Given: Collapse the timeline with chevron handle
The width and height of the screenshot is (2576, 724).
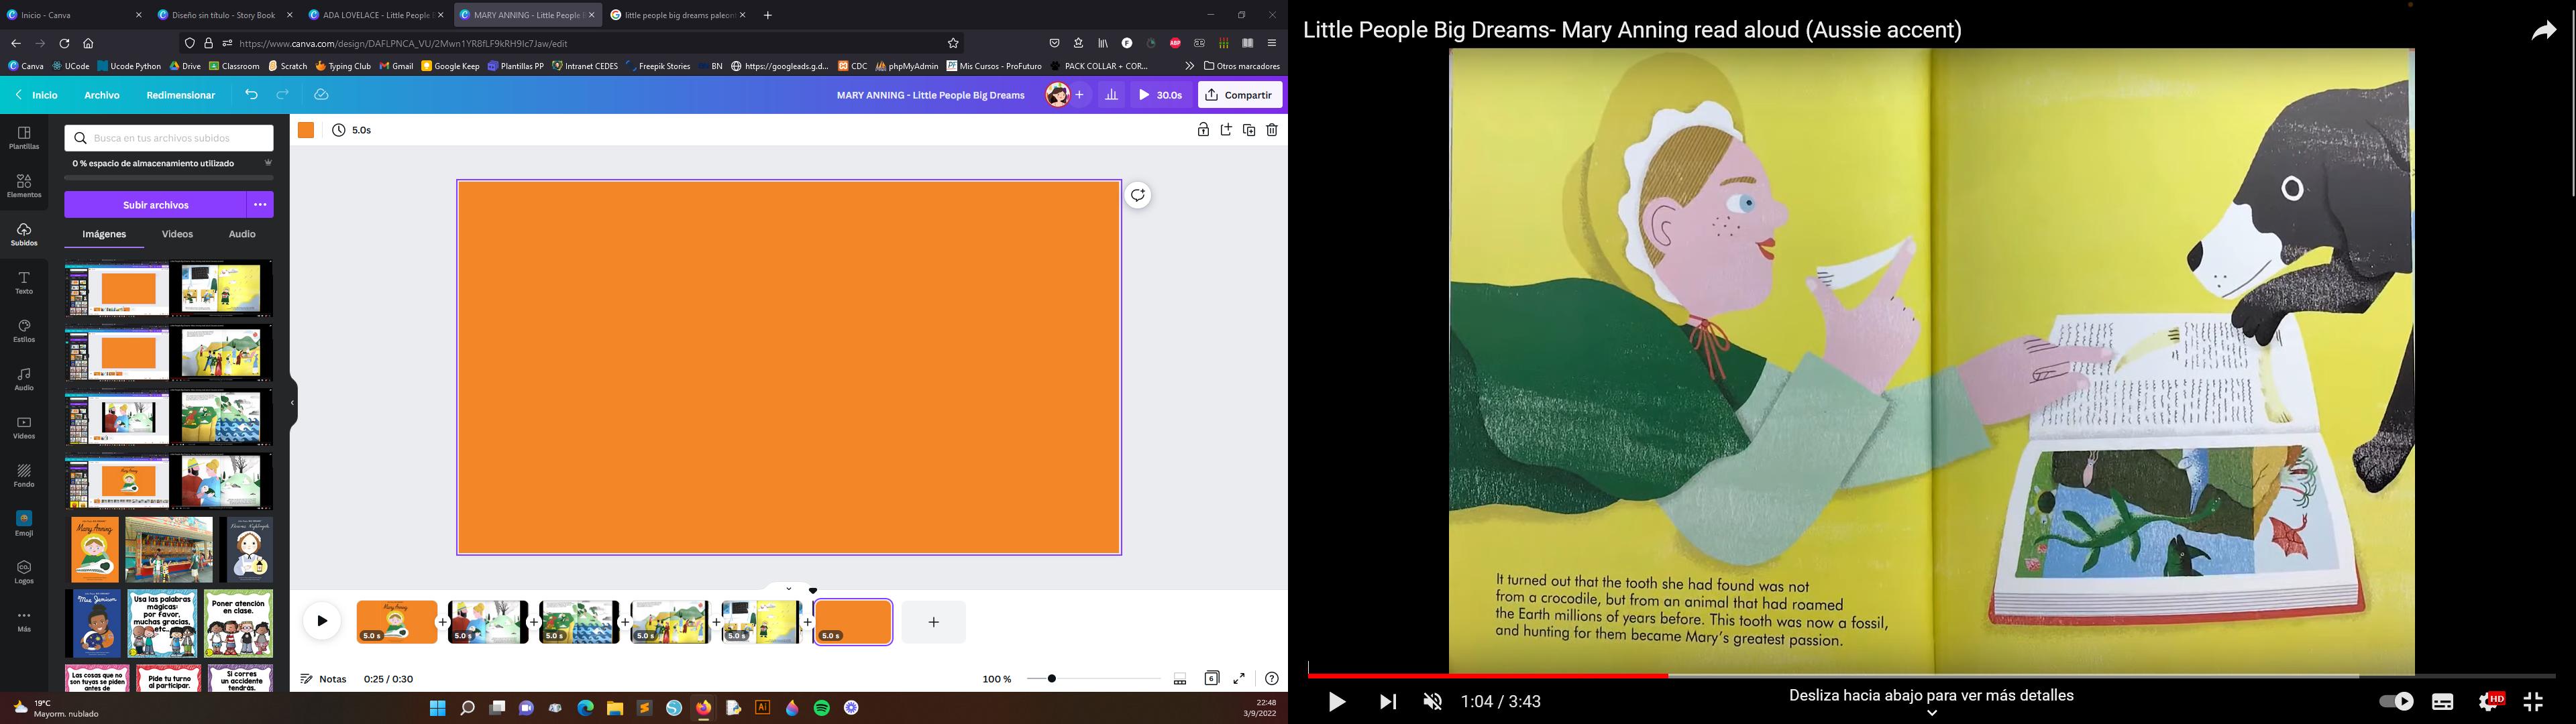Looking at the screenshot, I should [788, 589].
